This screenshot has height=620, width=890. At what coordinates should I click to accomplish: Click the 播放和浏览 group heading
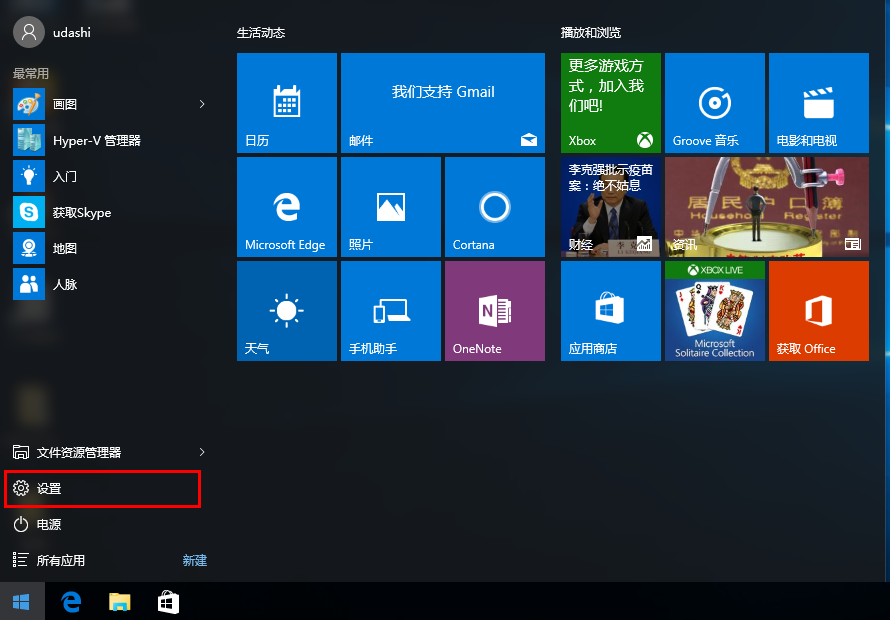coord(591,33)
